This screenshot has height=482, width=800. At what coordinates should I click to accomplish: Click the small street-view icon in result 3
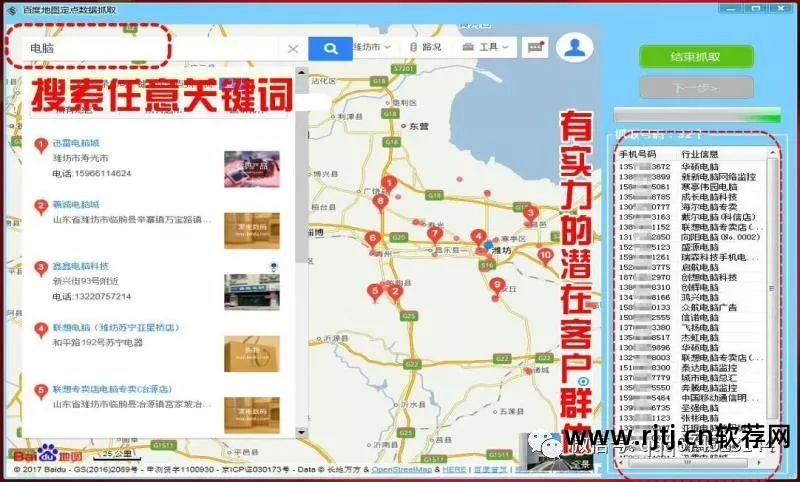pyautogui.click(x=274, y=266)
